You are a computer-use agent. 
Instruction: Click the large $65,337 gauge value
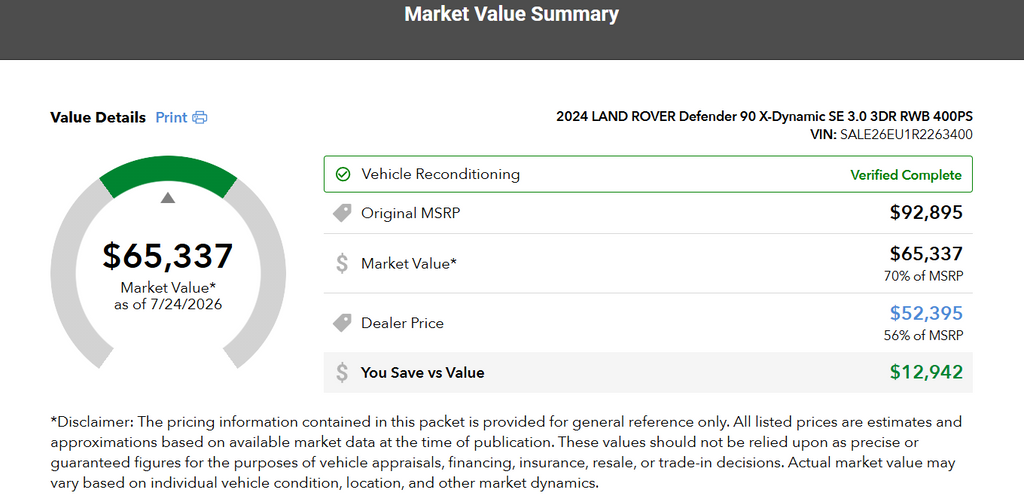[168, 256]
